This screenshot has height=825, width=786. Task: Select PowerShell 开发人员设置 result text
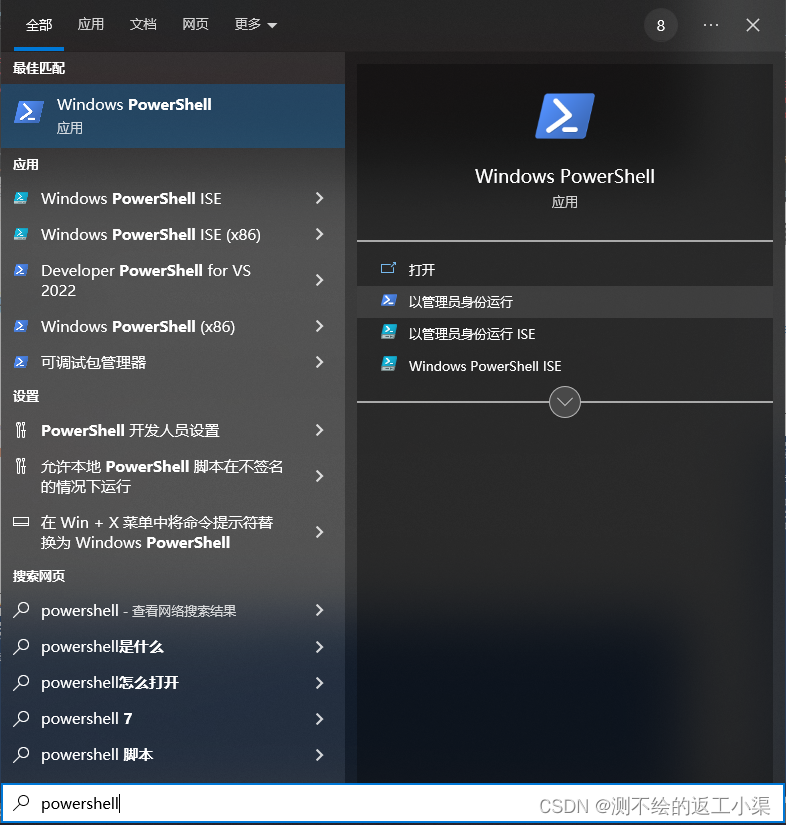click(130, 430)
